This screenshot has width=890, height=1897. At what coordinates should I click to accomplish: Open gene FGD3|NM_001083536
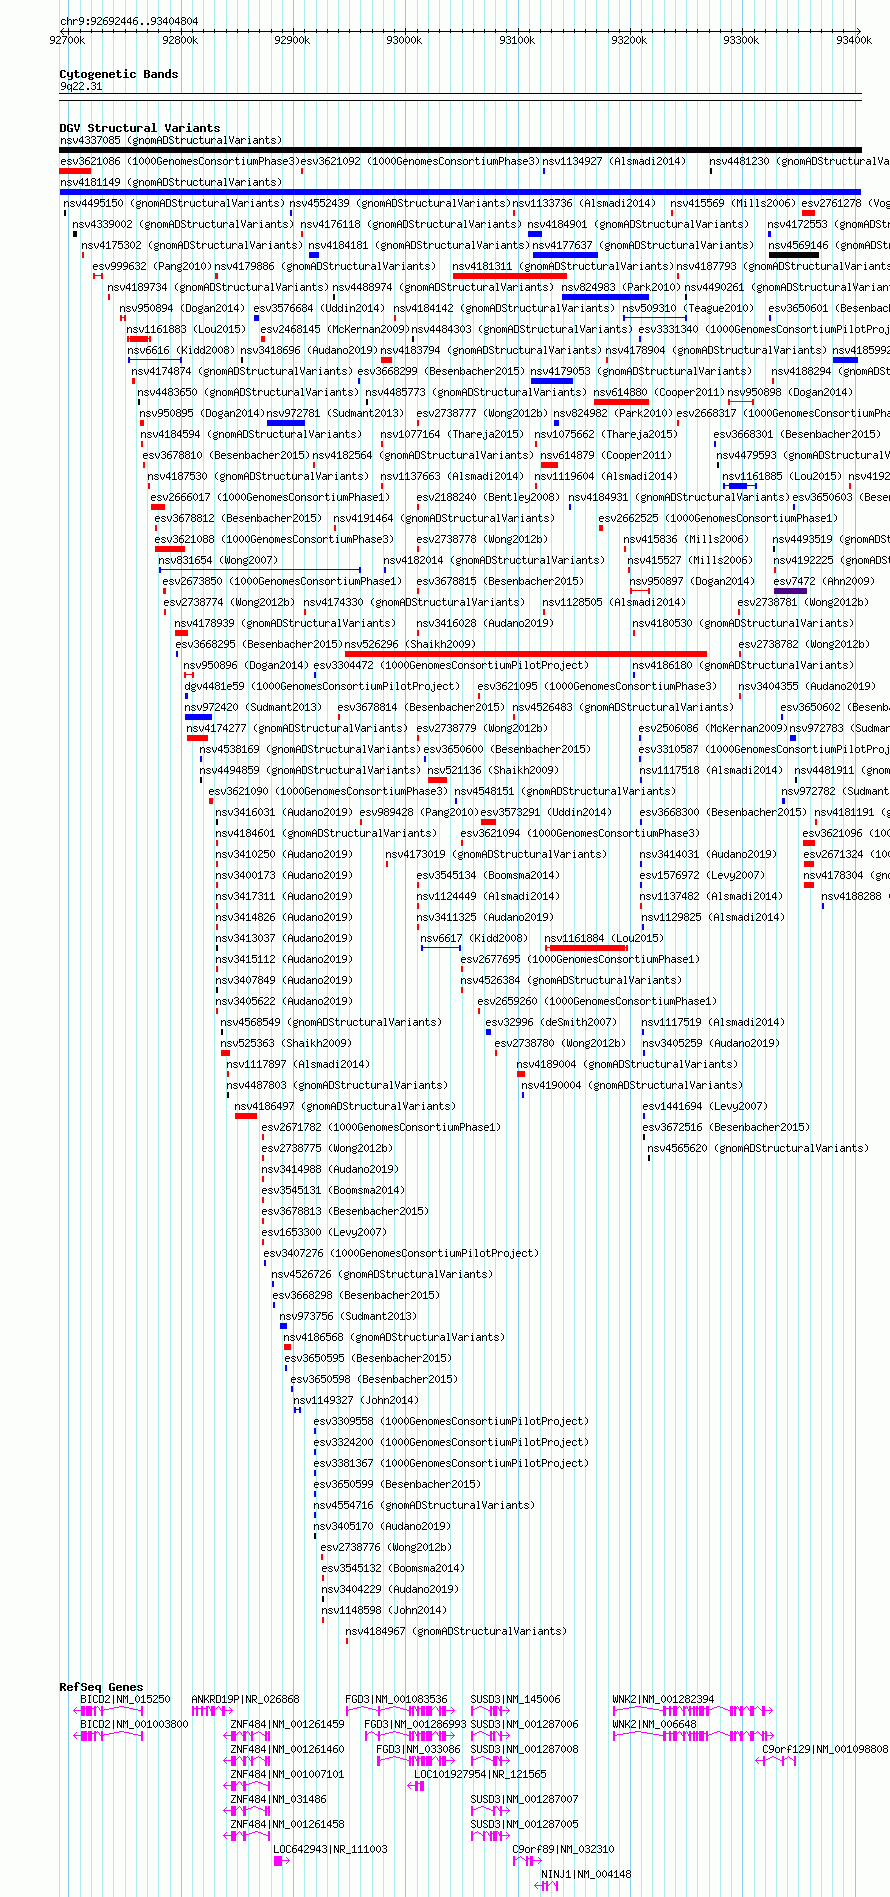tap(396, 1699)
